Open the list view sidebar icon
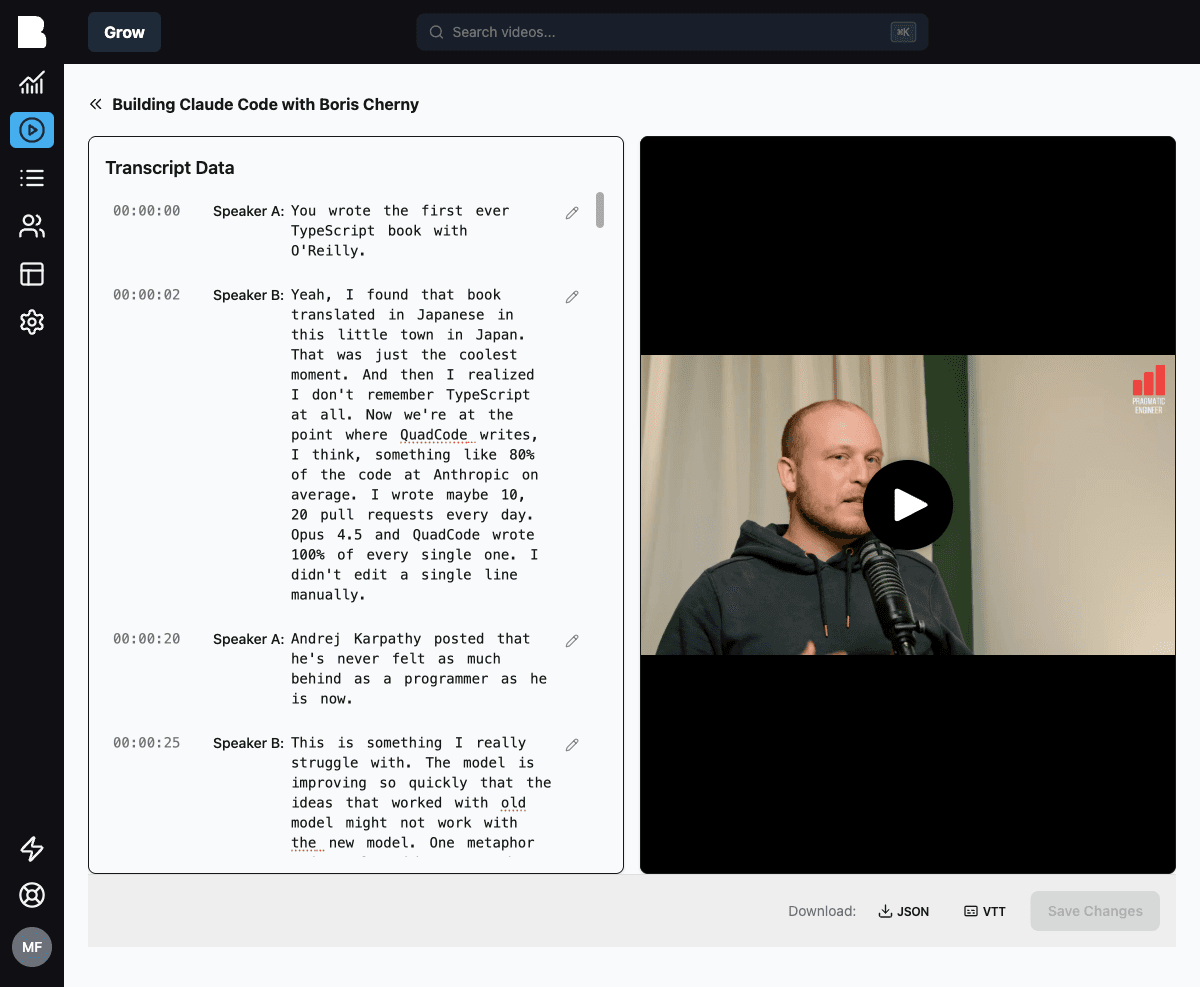This screenshot has width=1200, height=987. (x=32, y=178)
